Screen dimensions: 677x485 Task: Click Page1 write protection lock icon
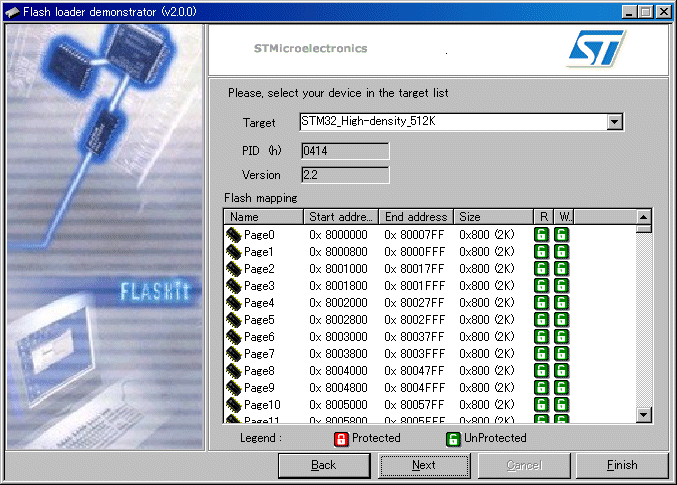(561, 251)
